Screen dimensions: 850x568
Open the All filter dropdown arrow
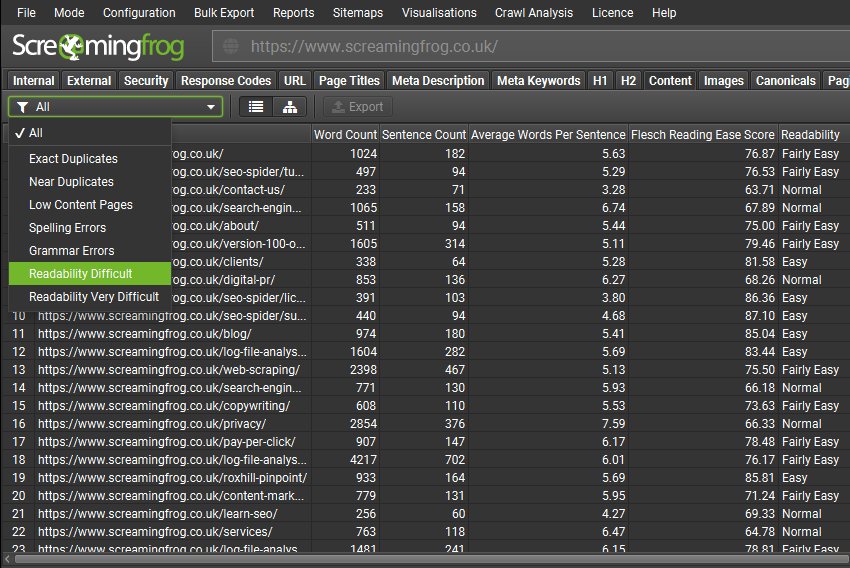pyautogui.click(x=210, y=107)
